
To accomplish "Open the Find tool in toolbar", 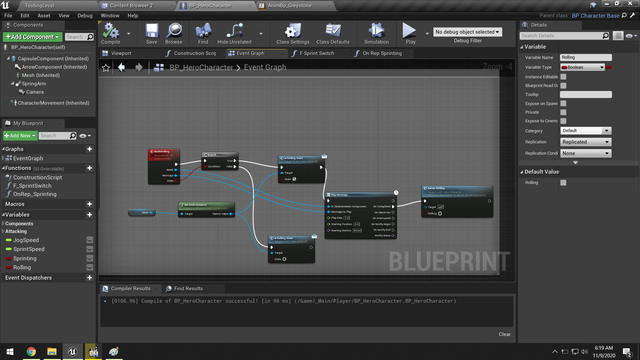I will pyautogui.click(x=203, y=33).
